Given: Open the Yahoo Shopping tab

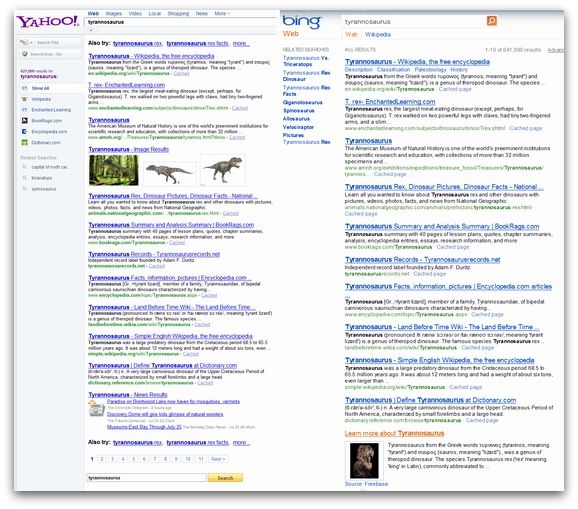Looking at the screenshot, I should click(x=178, y=14).
